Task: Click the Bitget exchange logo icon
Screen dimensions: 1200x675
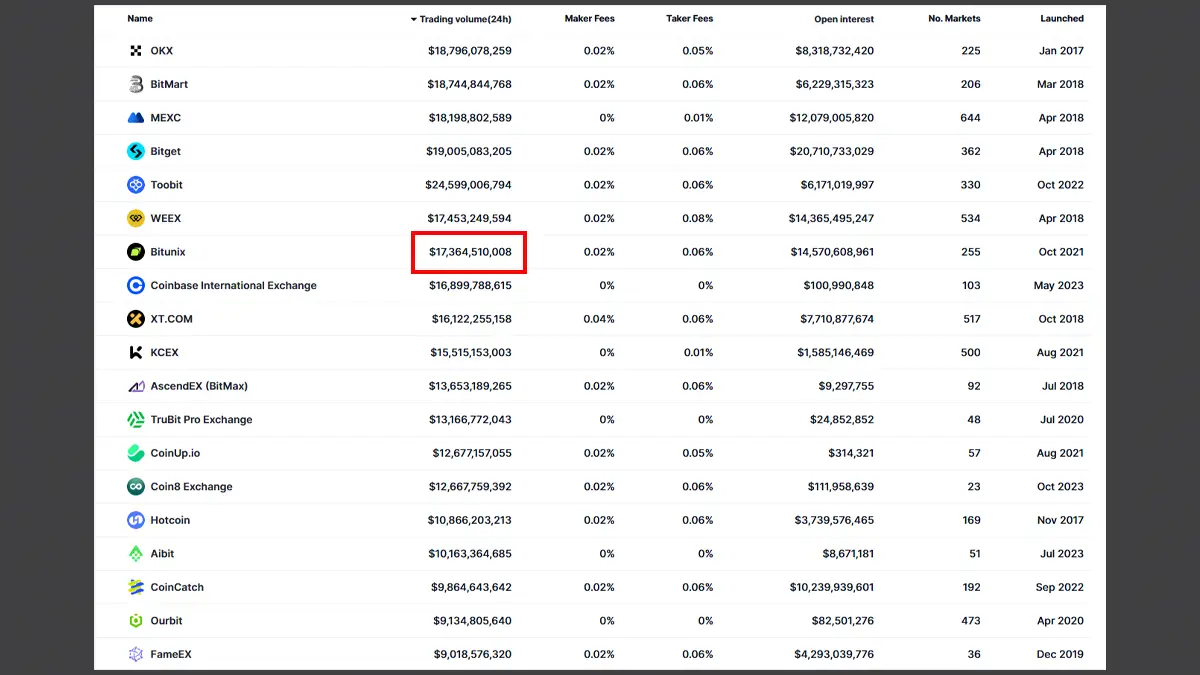Action: click(136, 151)
